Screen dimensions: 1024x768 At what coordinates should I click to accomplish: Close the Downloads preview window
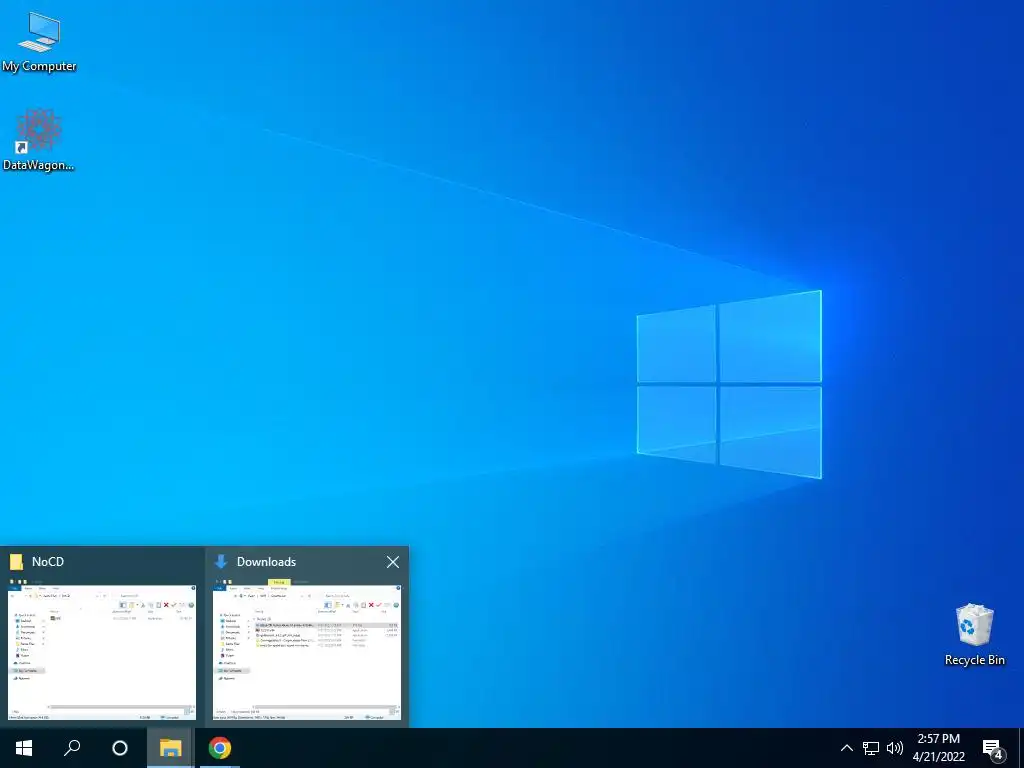point(392,562)
